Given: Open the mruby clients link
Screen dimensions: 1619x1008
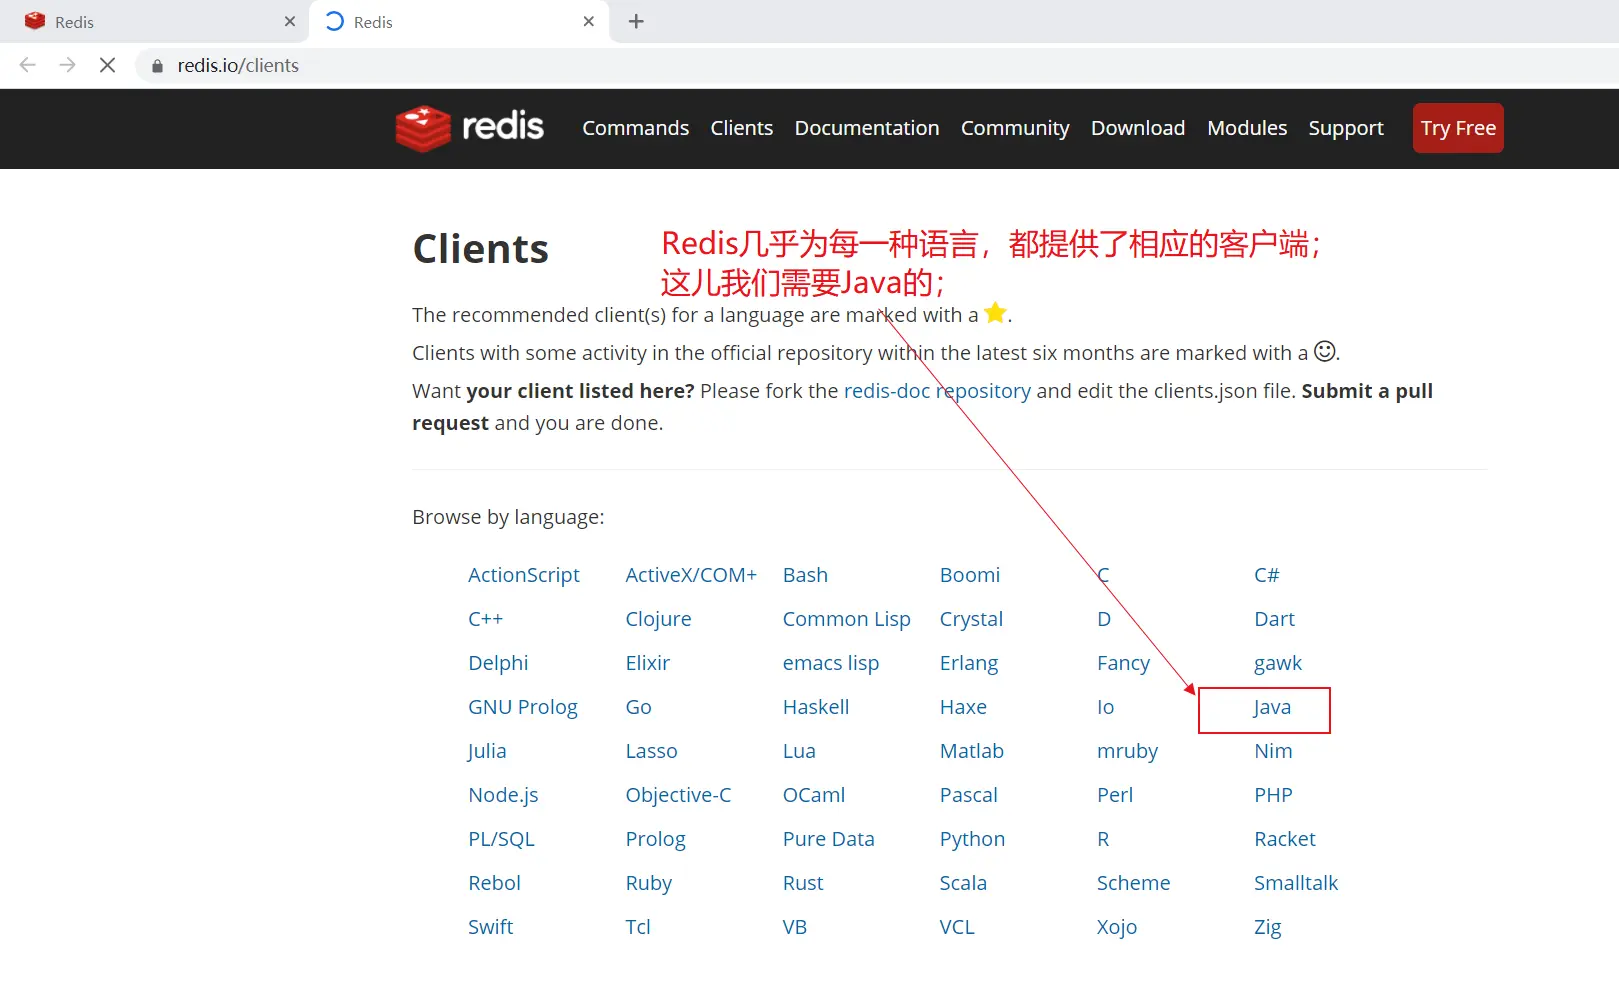Looking at the screenshot, I should click(1127, 751).
